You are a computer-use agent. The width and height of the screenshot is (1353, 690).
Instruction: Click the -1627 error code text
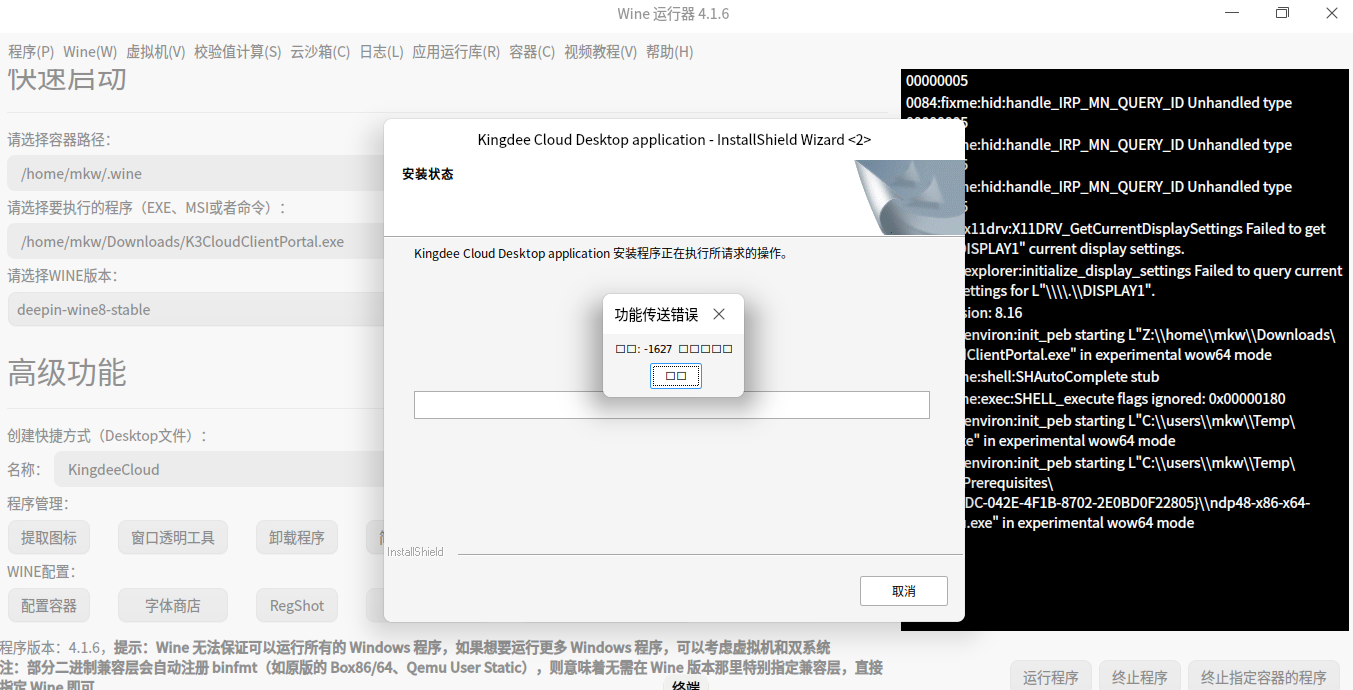coord(658,349)
